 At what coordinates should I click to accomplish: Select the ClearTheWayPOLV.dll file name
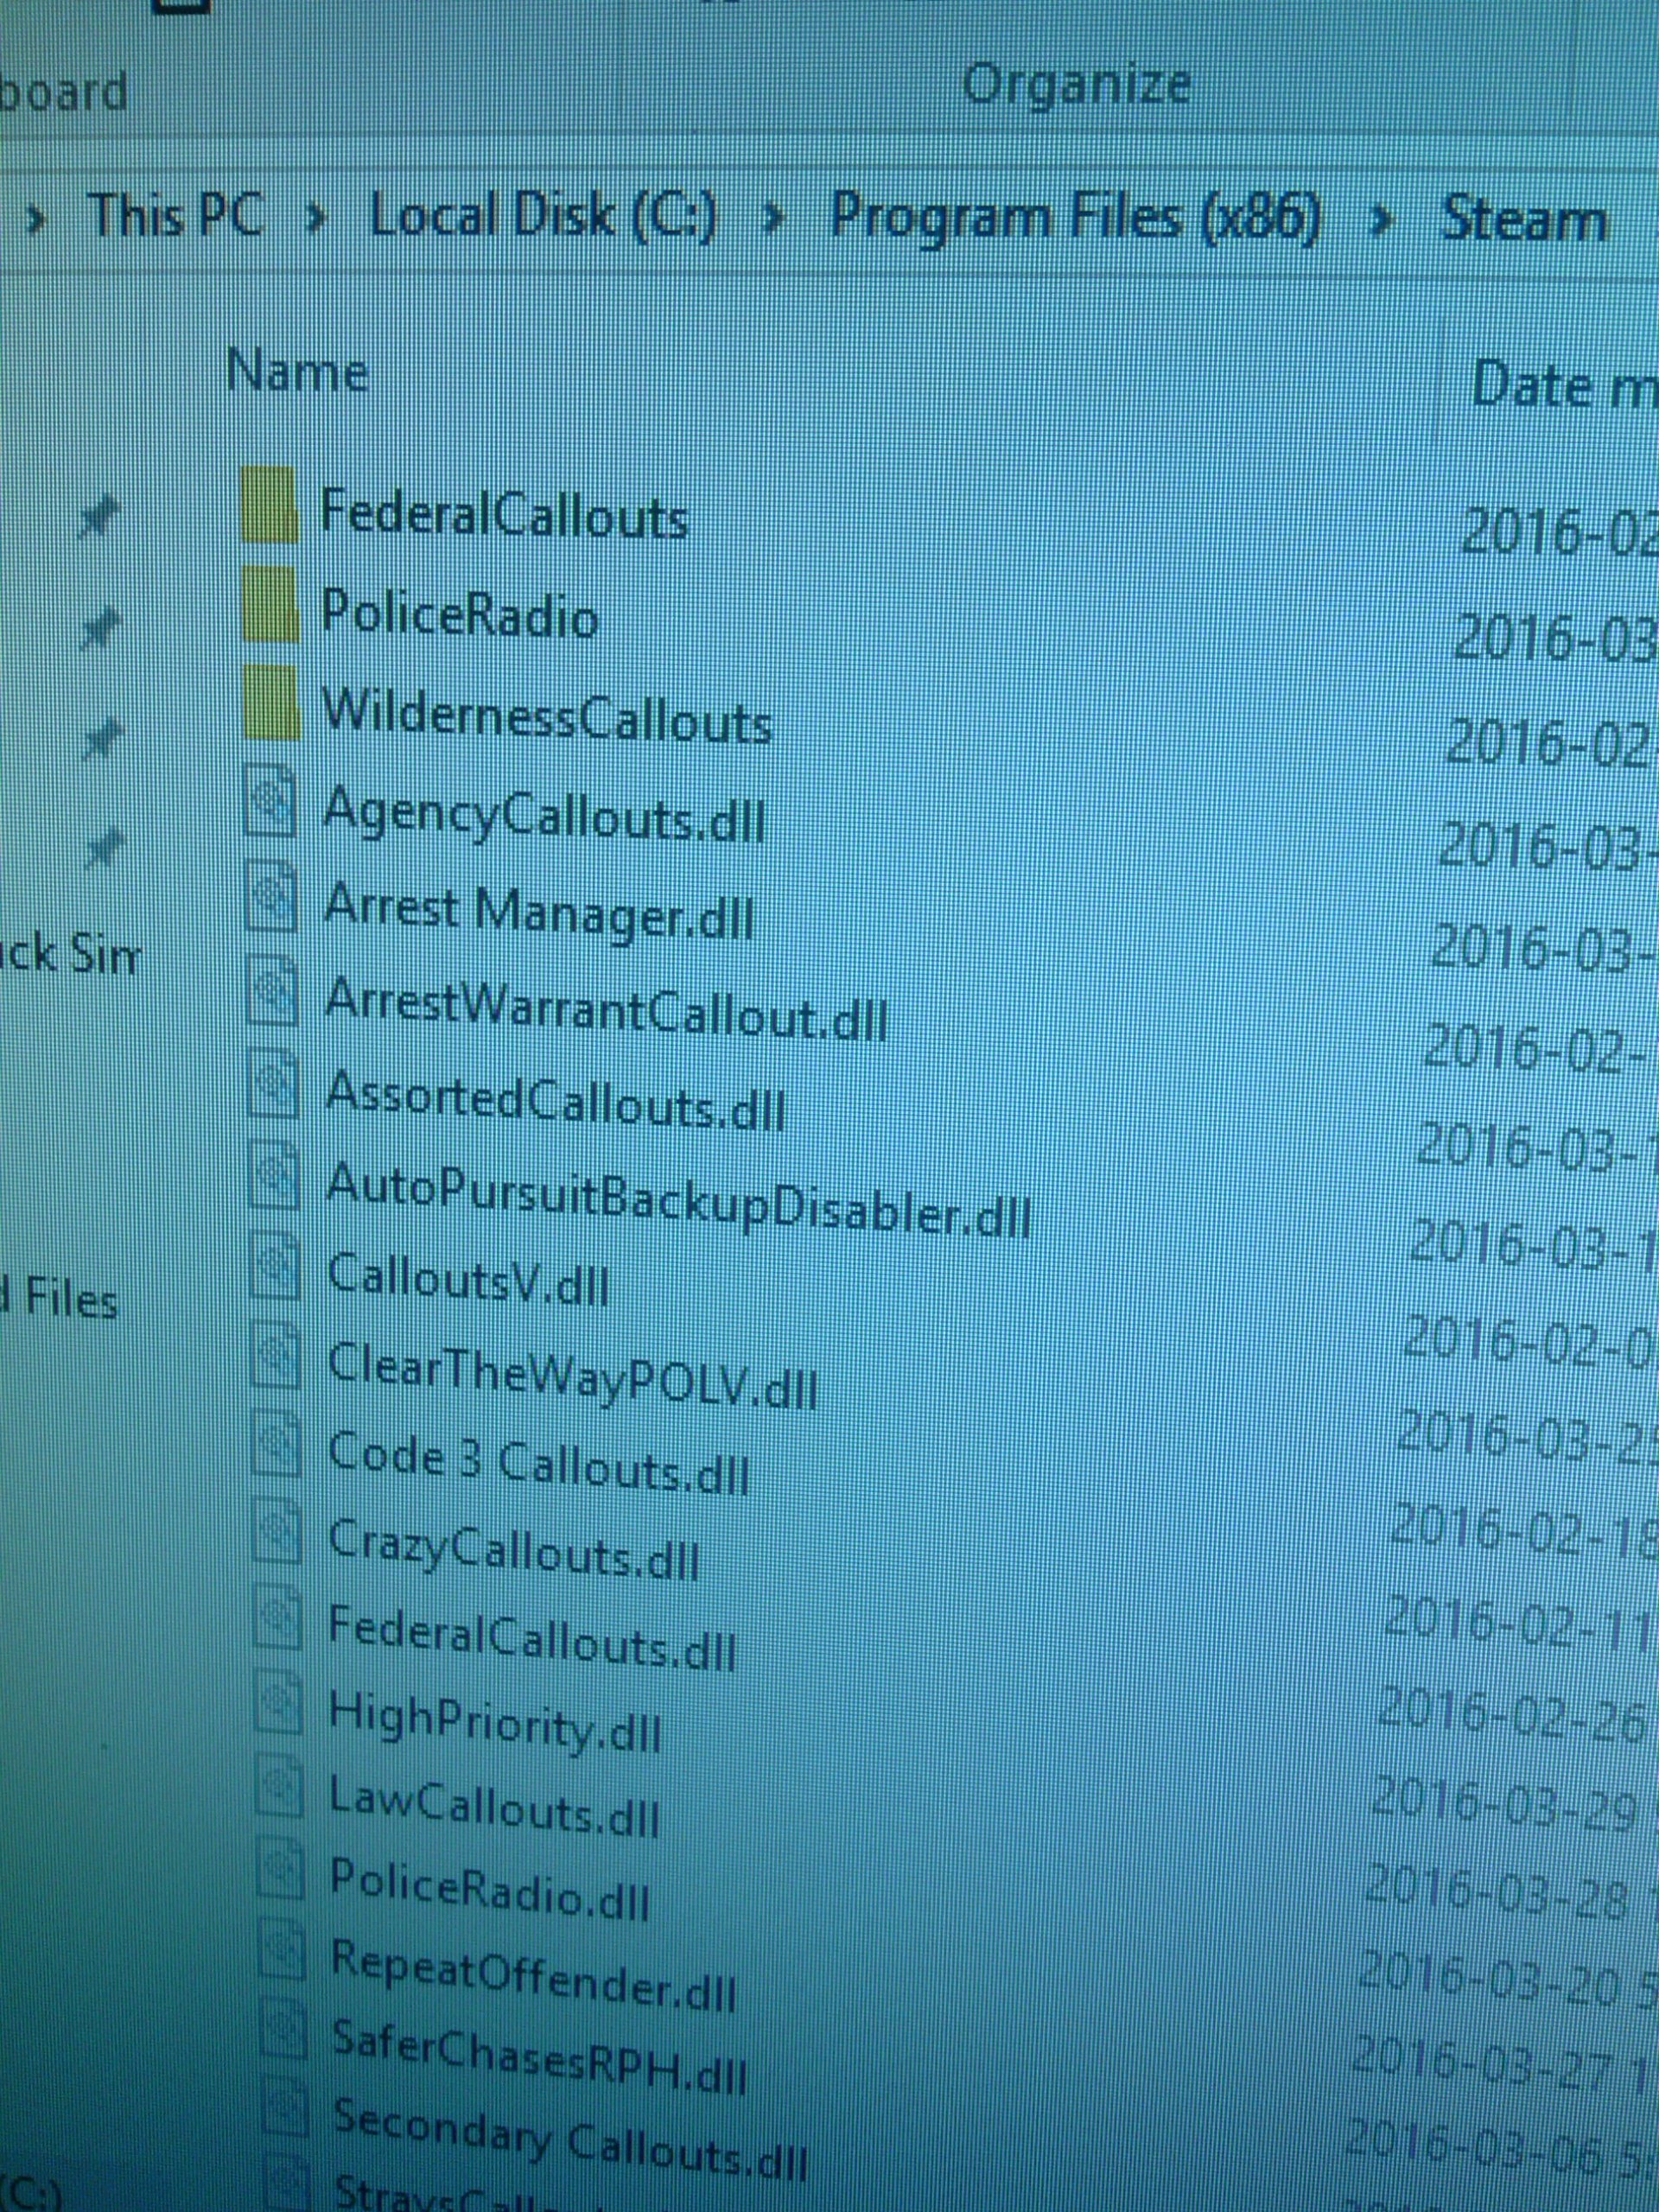click(572, 1375)
